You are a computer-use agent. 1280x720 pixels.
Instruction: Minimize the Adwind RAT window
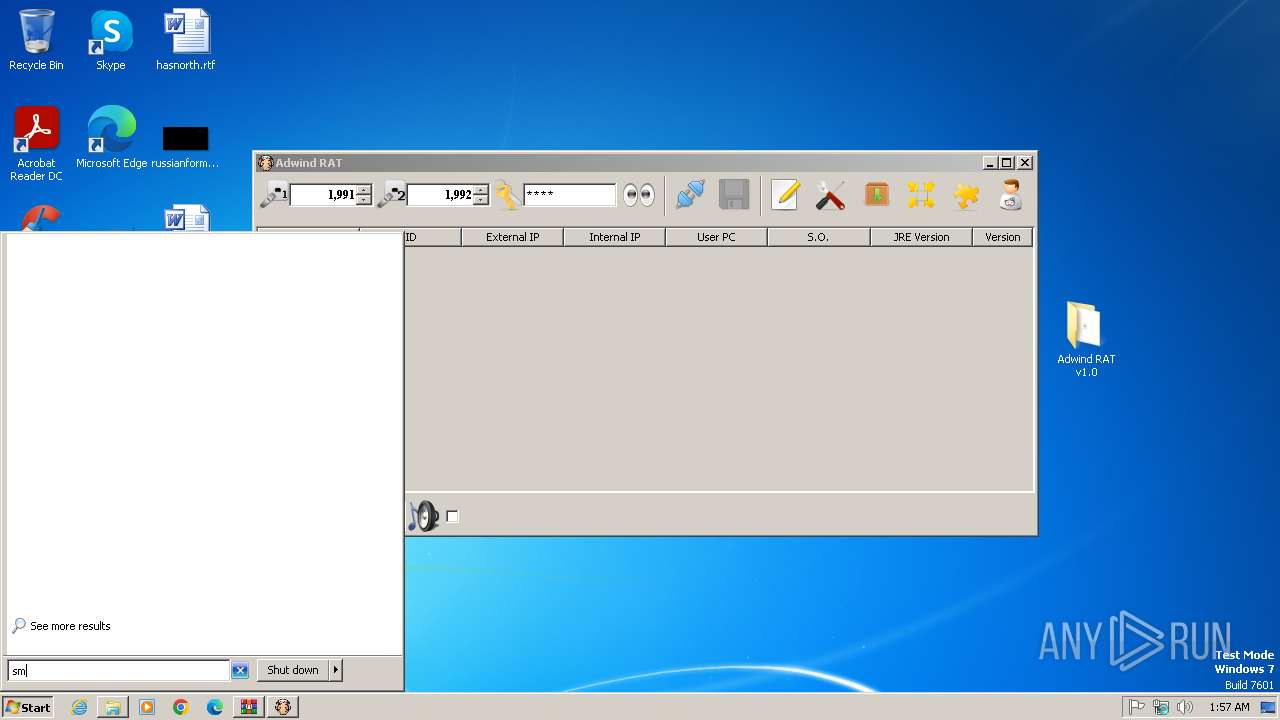tap(989, 163)
